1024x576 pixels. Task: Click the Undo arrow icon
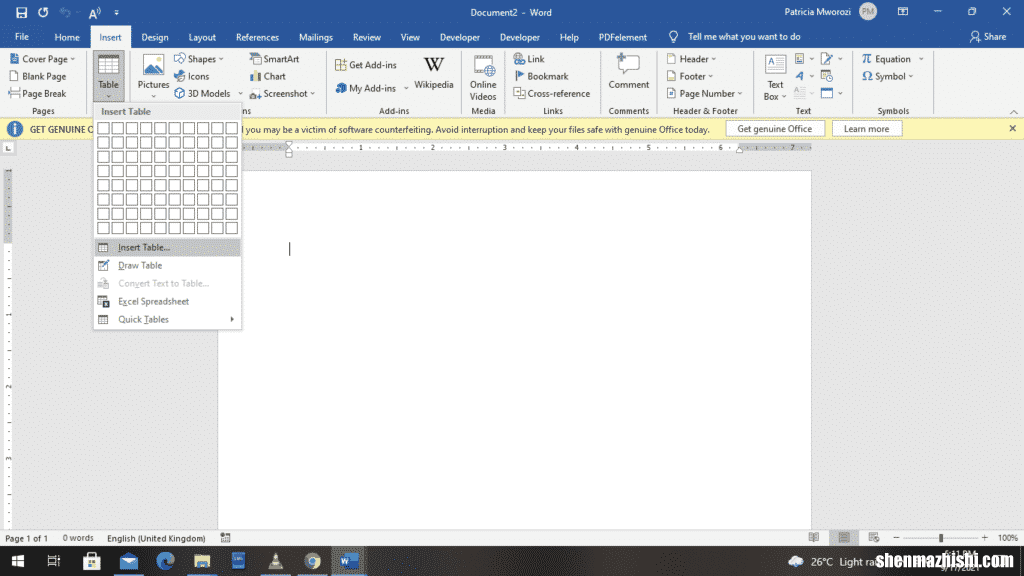[65, 12]
